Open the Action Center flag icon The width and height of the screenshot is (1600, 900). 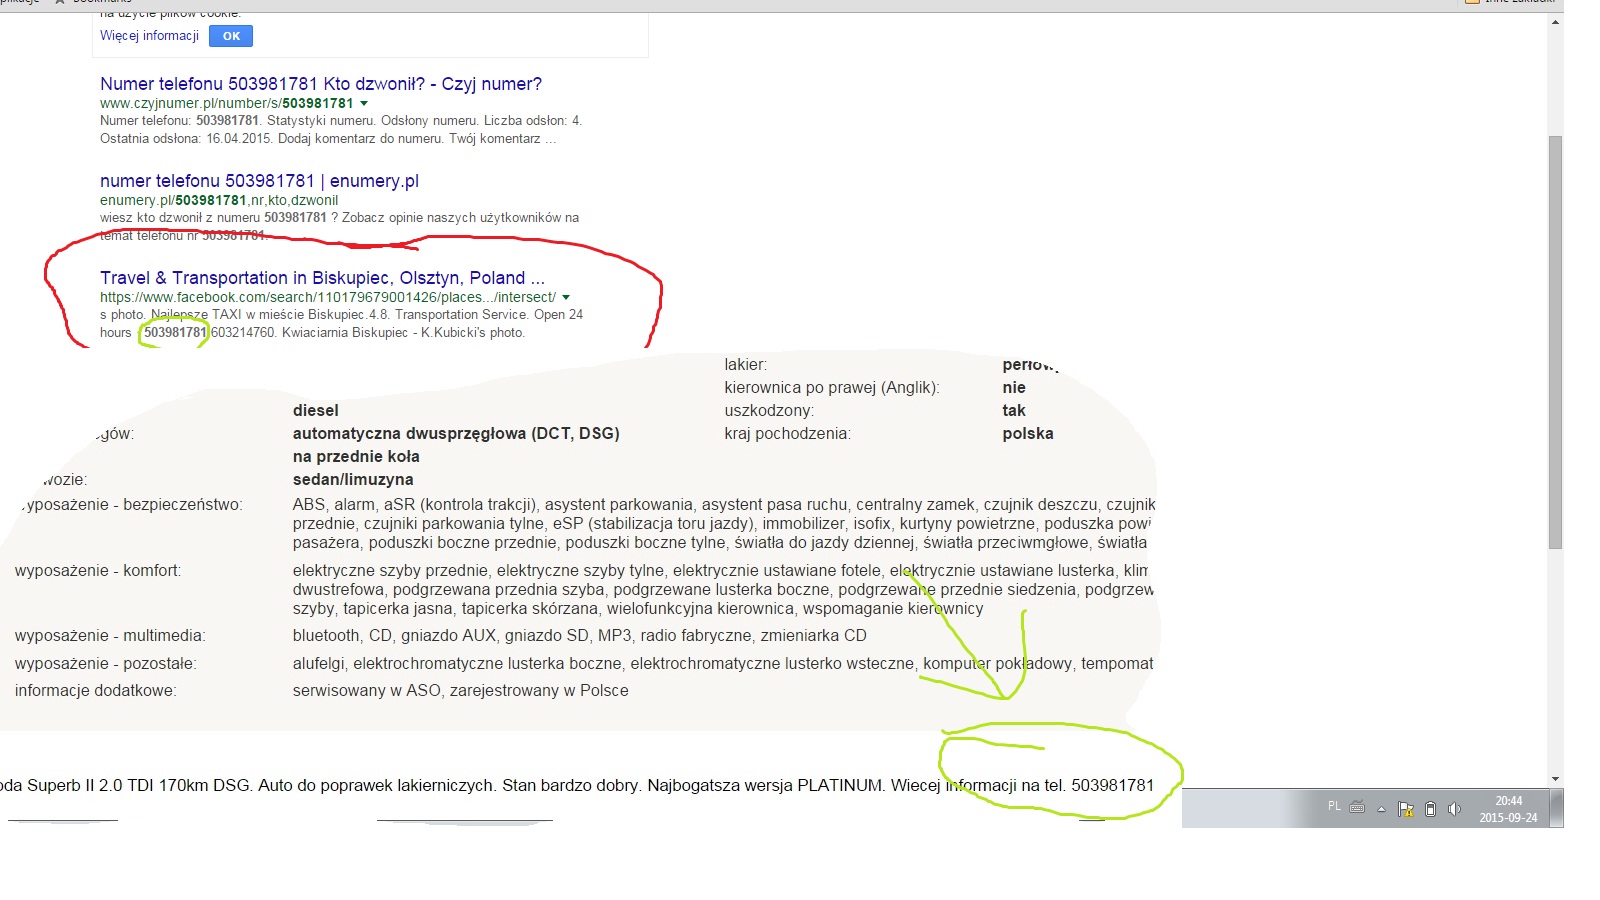pyautogui.click(x=1405, y=809)
